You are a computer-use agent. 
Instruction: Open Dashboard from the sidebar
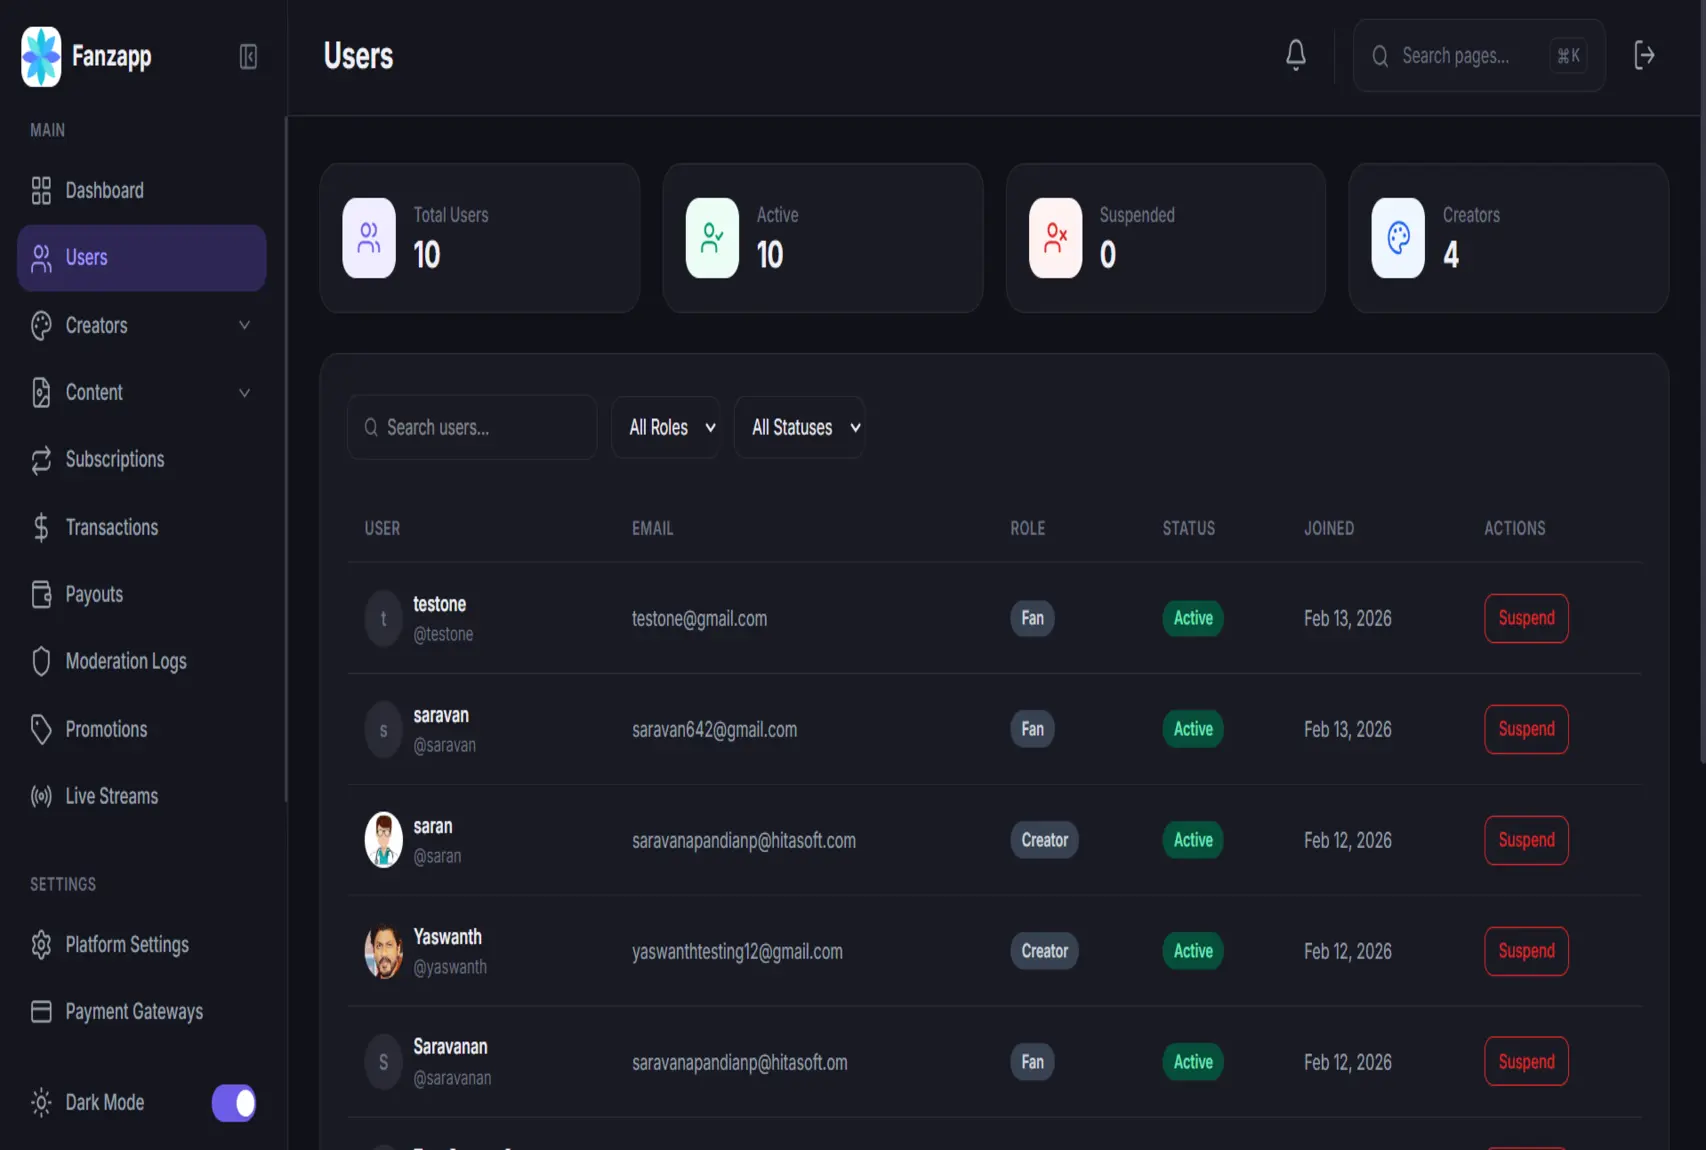(142, 190)
